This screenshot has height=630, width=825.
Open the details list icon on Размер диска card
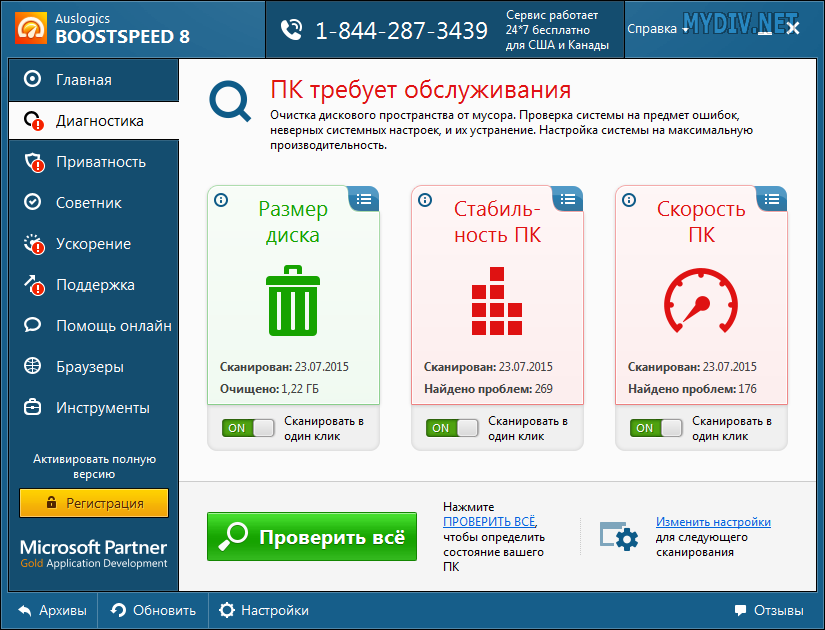point(364,199)
